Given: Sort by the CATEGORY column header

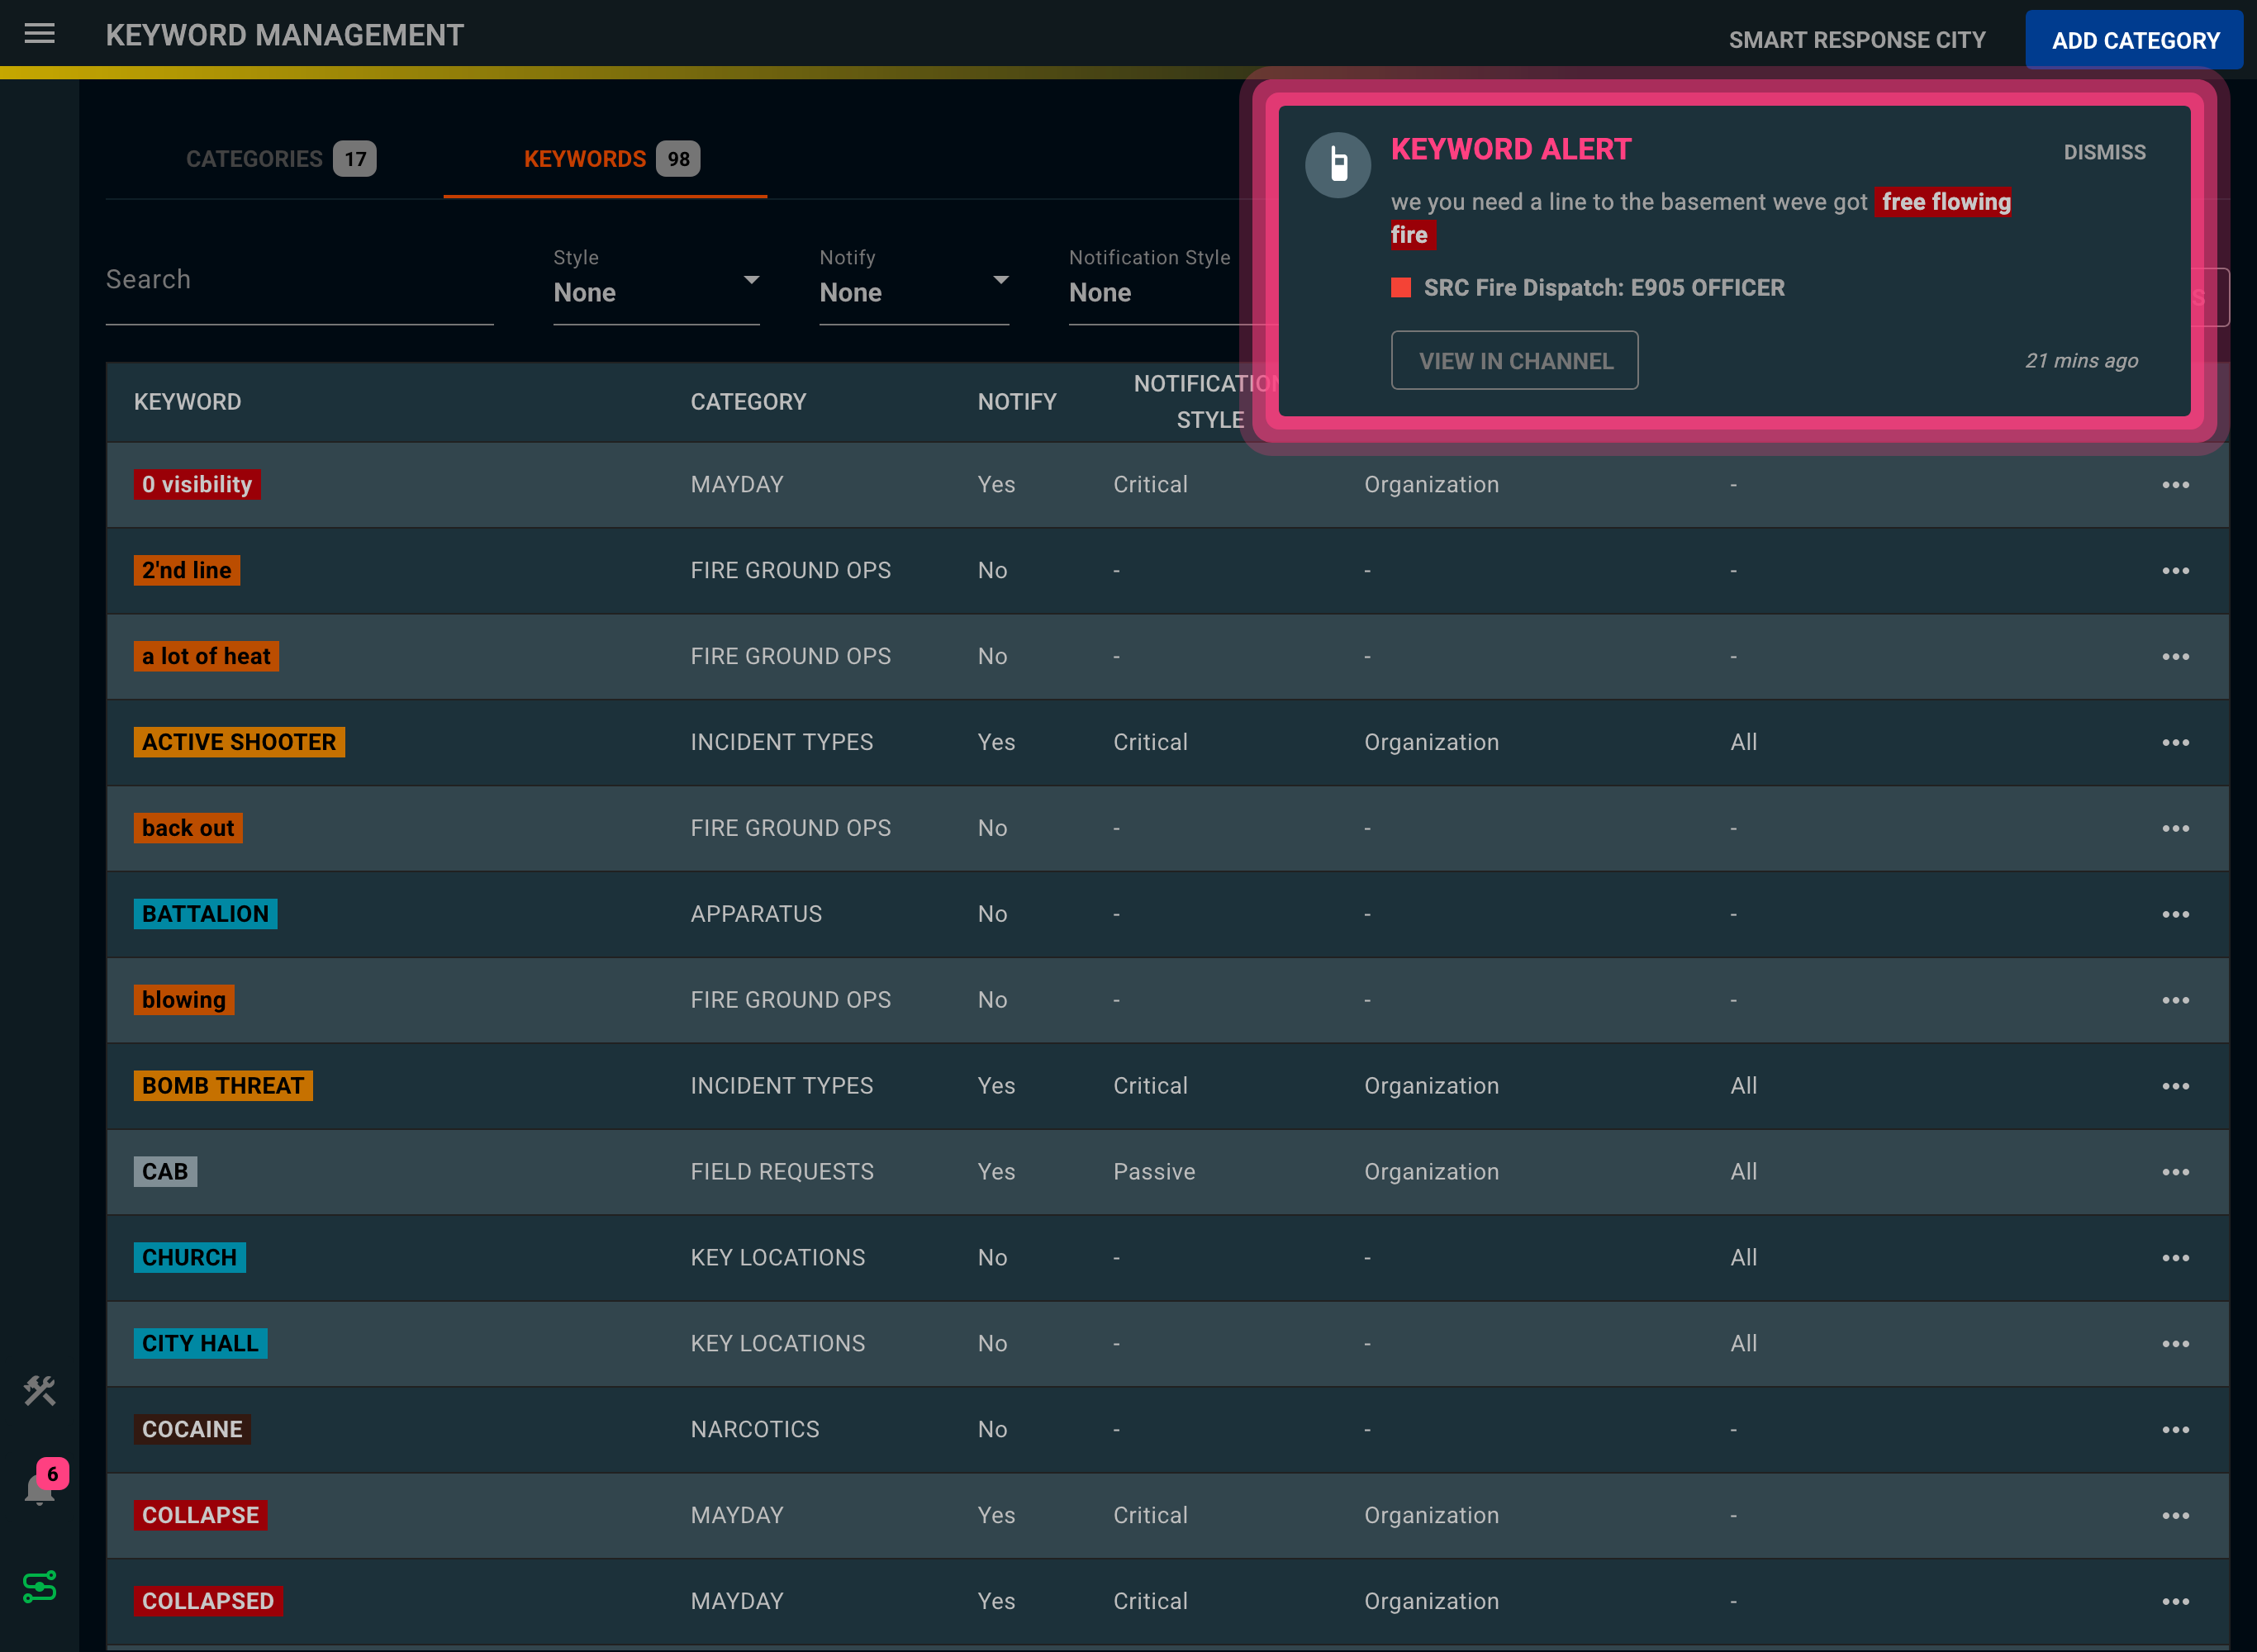Looking at the screenshot, I should pyautogui.click(x=748, y=402).
